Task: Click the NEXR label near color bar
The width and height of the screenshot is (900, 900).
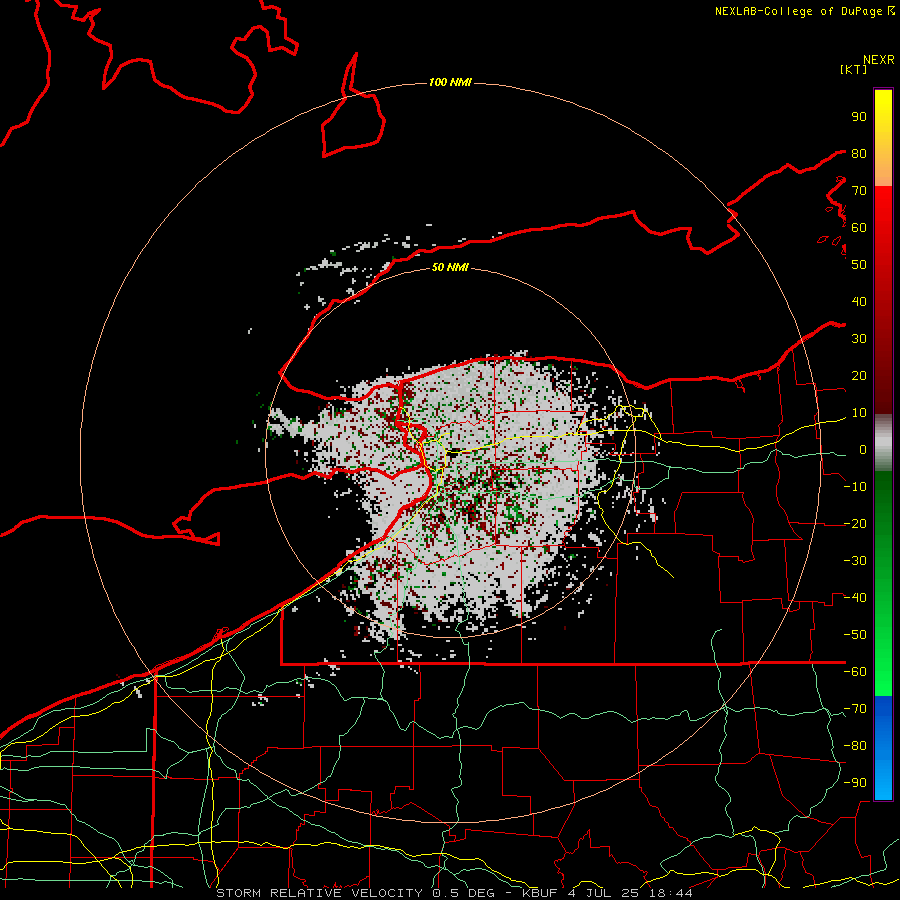Action: pos(879,60)
